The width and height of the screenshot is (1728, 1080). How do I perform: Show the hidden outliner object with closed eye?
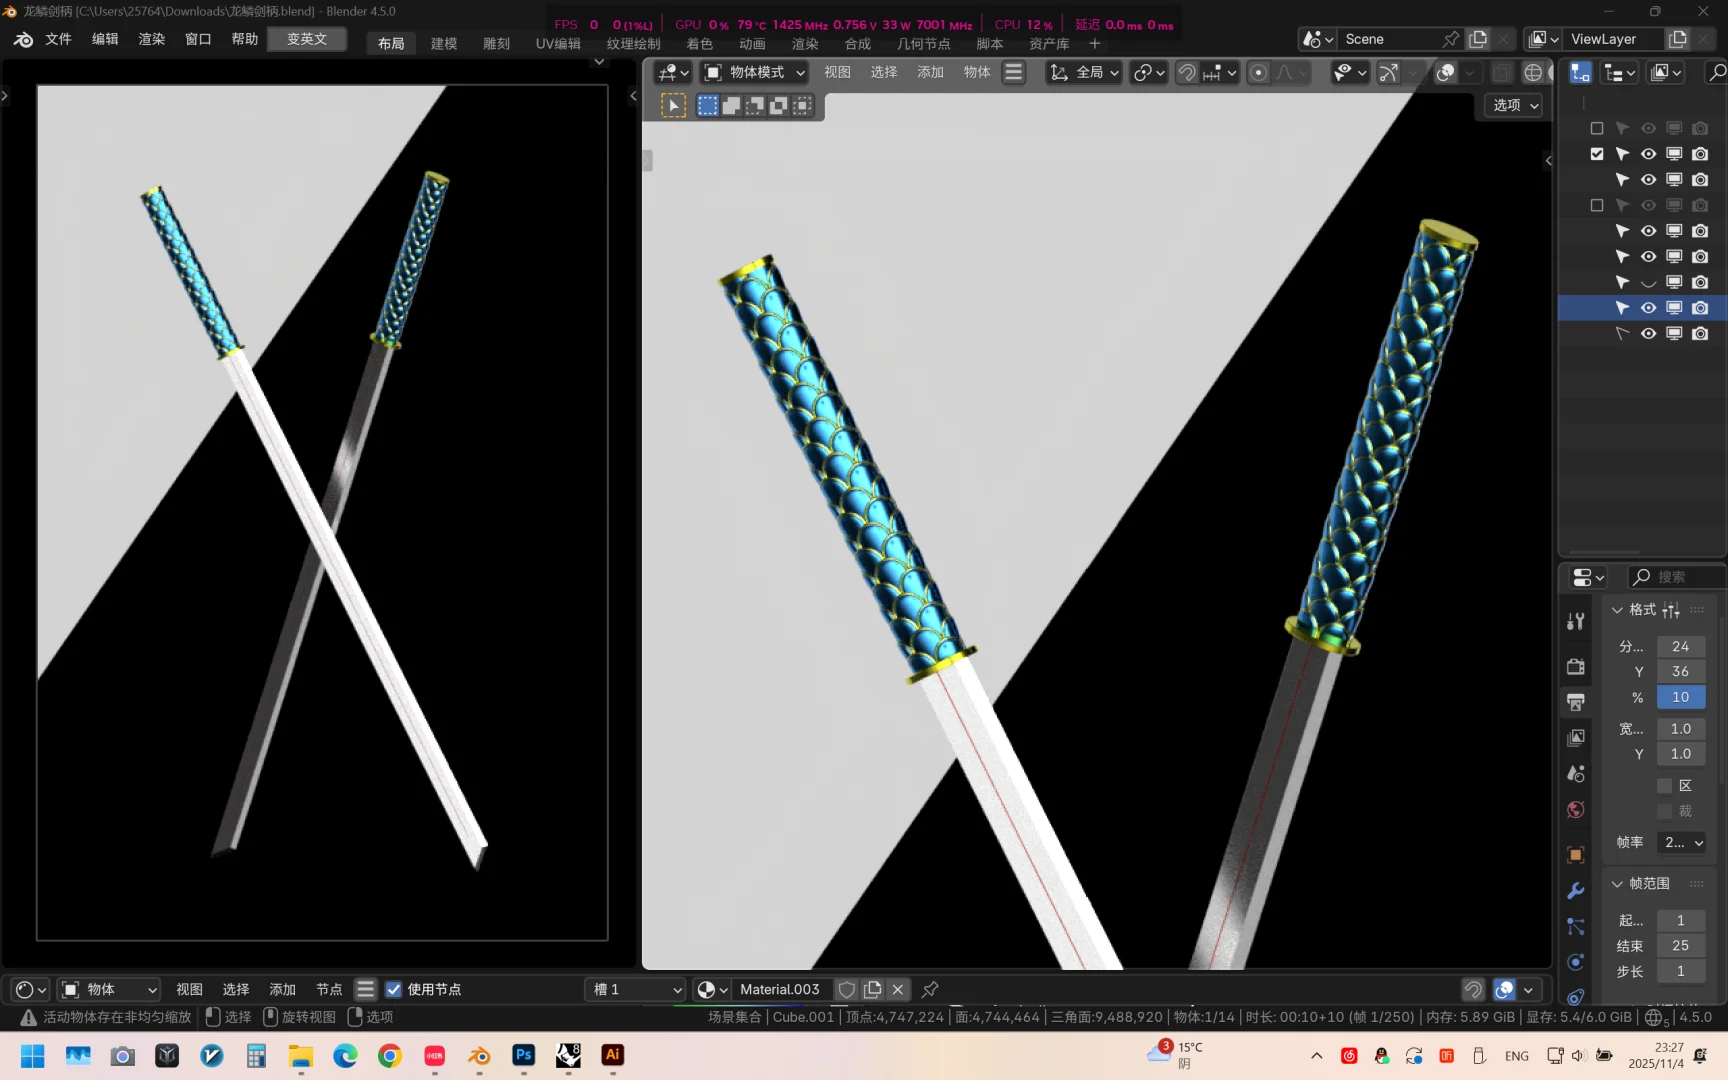coord(1648,282)
